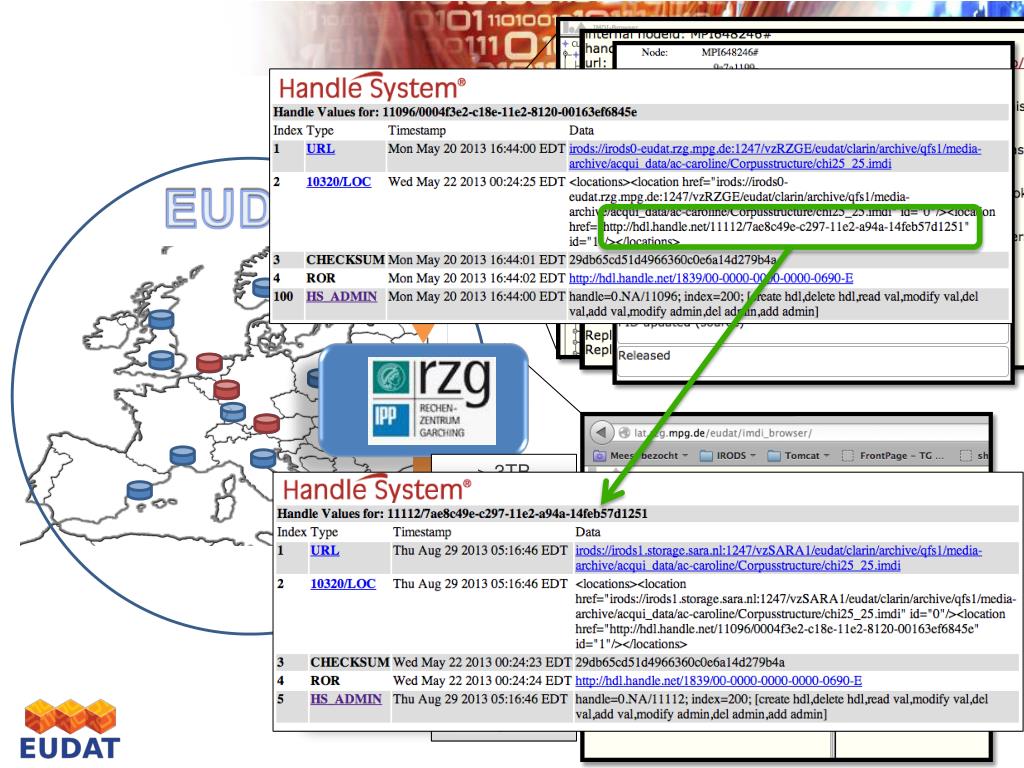Click Handle System logo in 11096 window
The image size is (1024, 768).
pyautogui.click(x=372, y=88)
